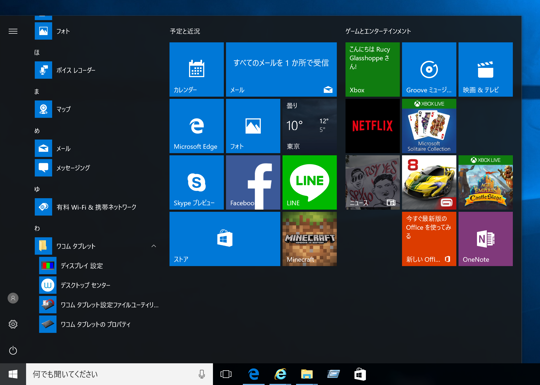Open the Mail (メール) wide tile
The height and width of the screenshot is (385, 540).
click(281, 69)
